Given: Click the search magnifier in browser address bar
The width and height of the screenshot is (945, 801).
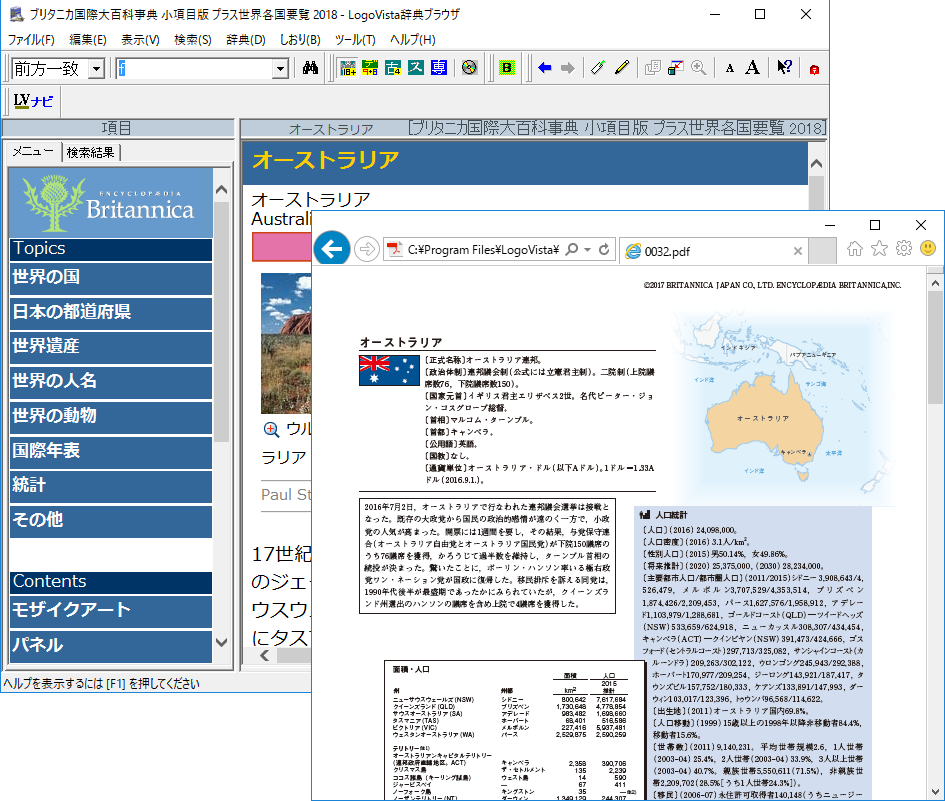Looking at the screenshot, I should point(571,249).
